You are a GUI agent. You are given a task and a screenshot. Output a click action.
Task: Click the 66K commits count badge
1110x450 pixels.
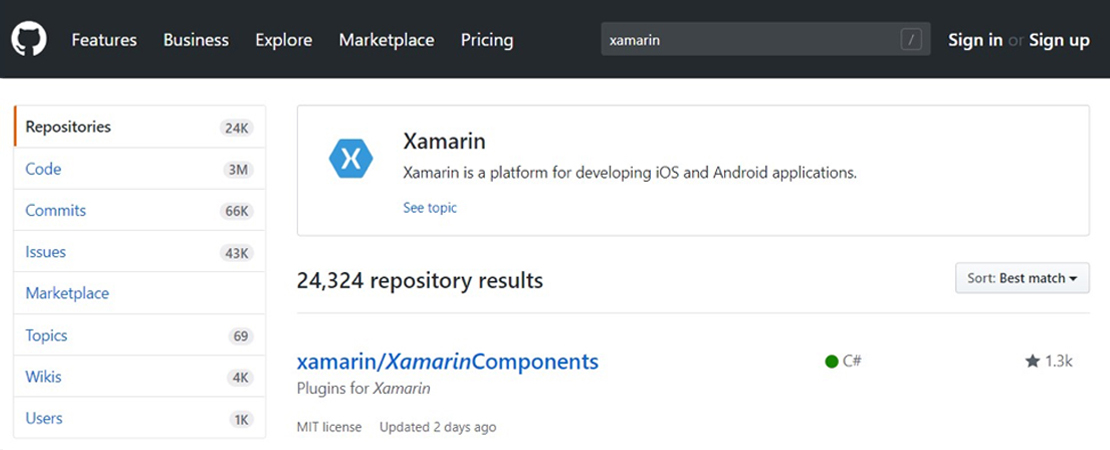[236, 212]
